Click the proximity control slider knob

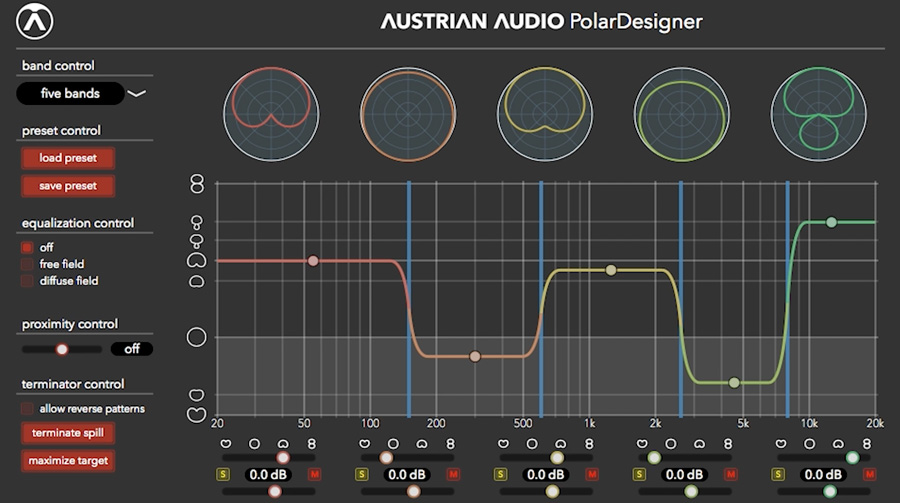[61, 349]
